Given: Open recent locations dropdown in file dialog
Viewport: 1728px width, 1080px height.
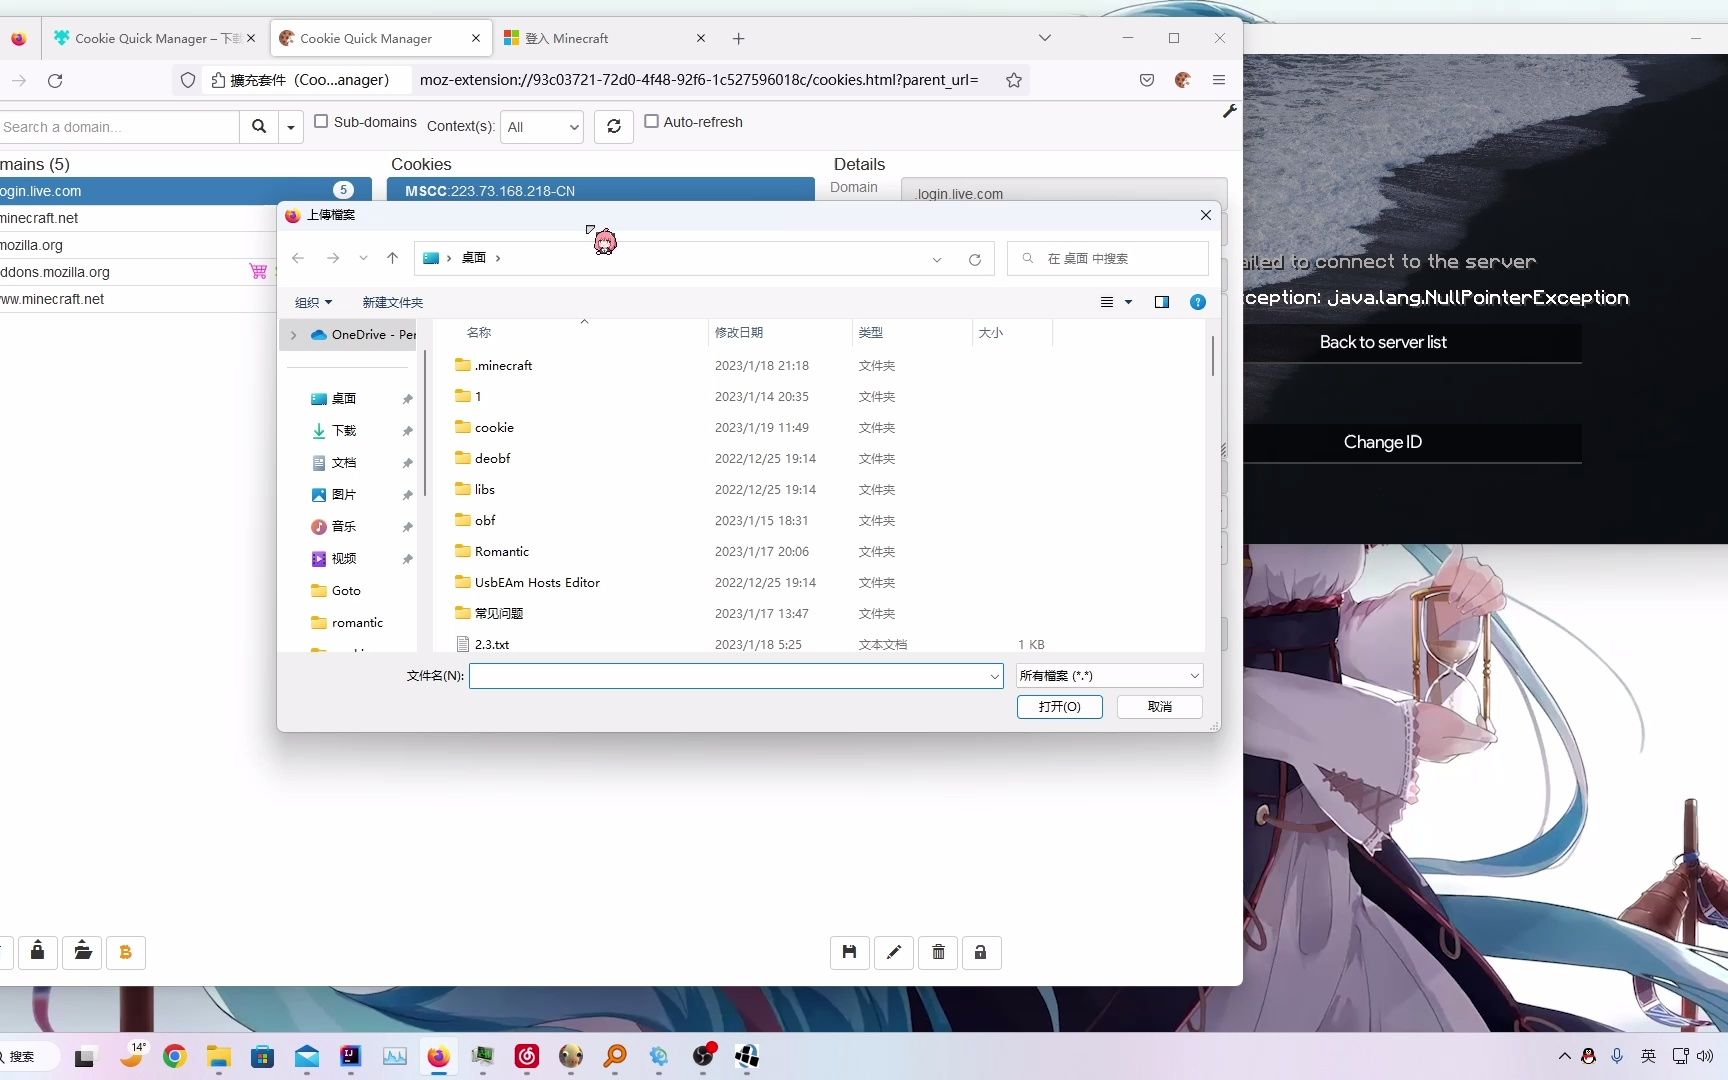Looking at the screenshot, I should pos(363,258).
